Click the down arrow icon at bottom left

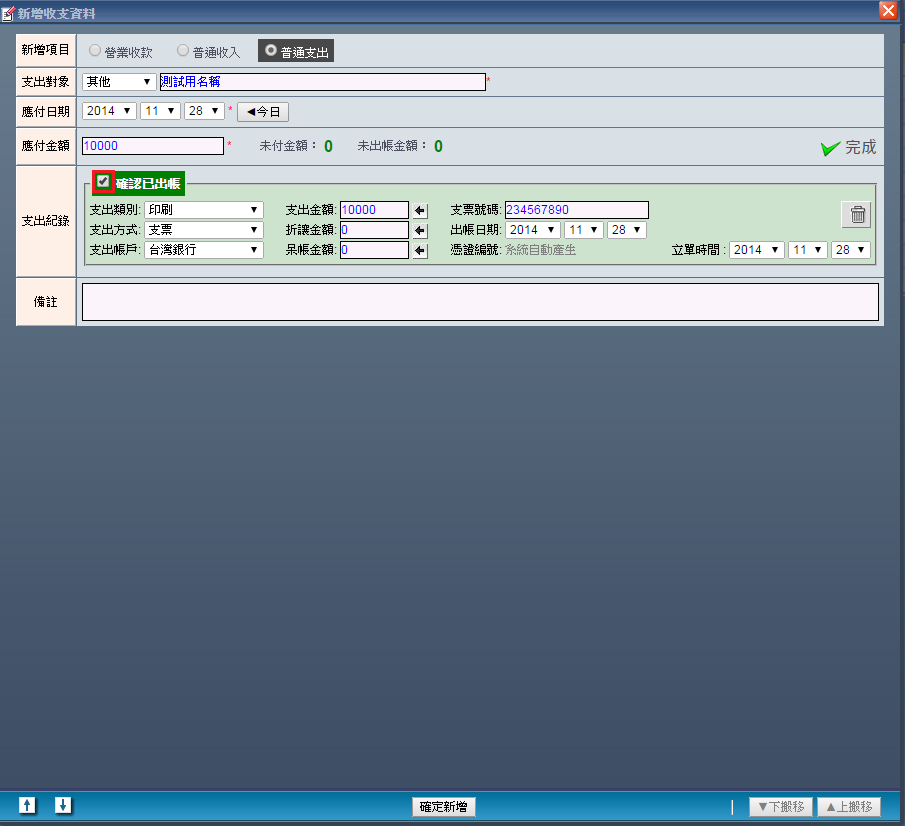point(63,805)
